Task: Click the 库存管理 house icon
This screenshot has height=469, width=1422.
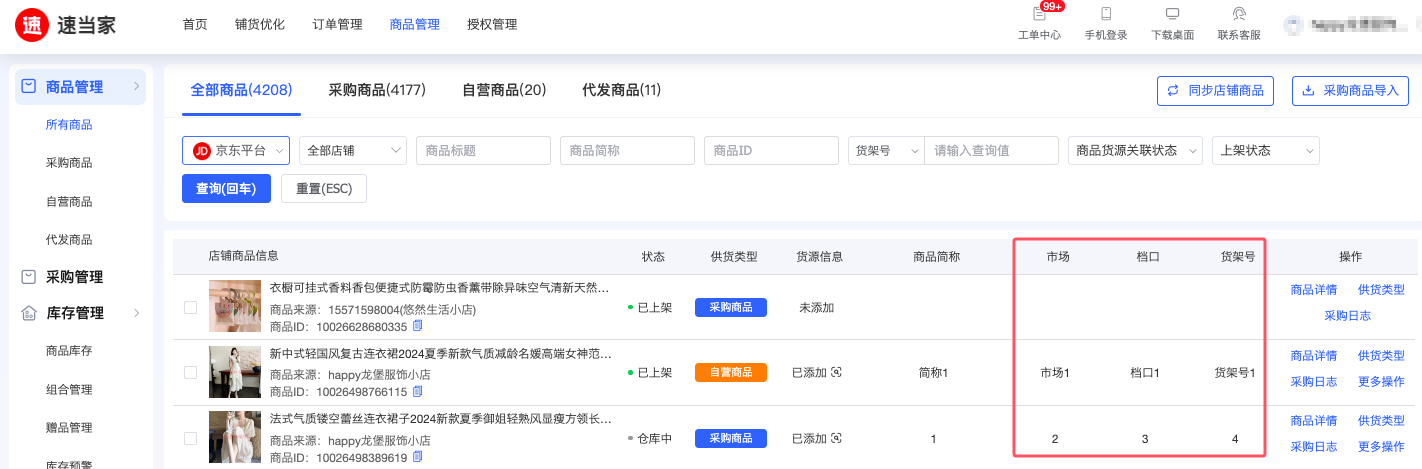Action: 29,313
